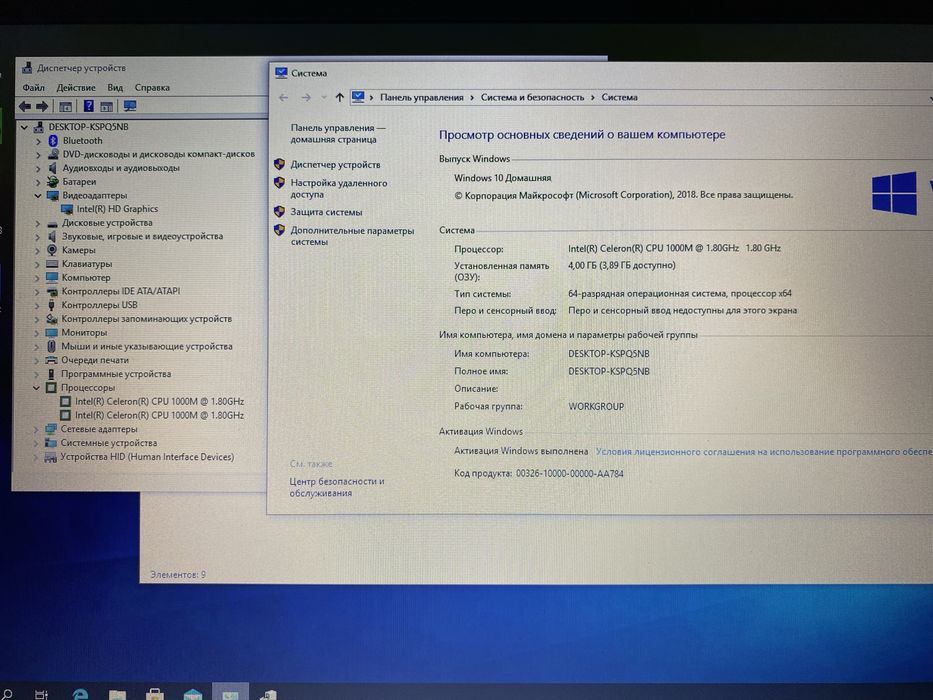Click back arrow in Система window

(284, 97)
